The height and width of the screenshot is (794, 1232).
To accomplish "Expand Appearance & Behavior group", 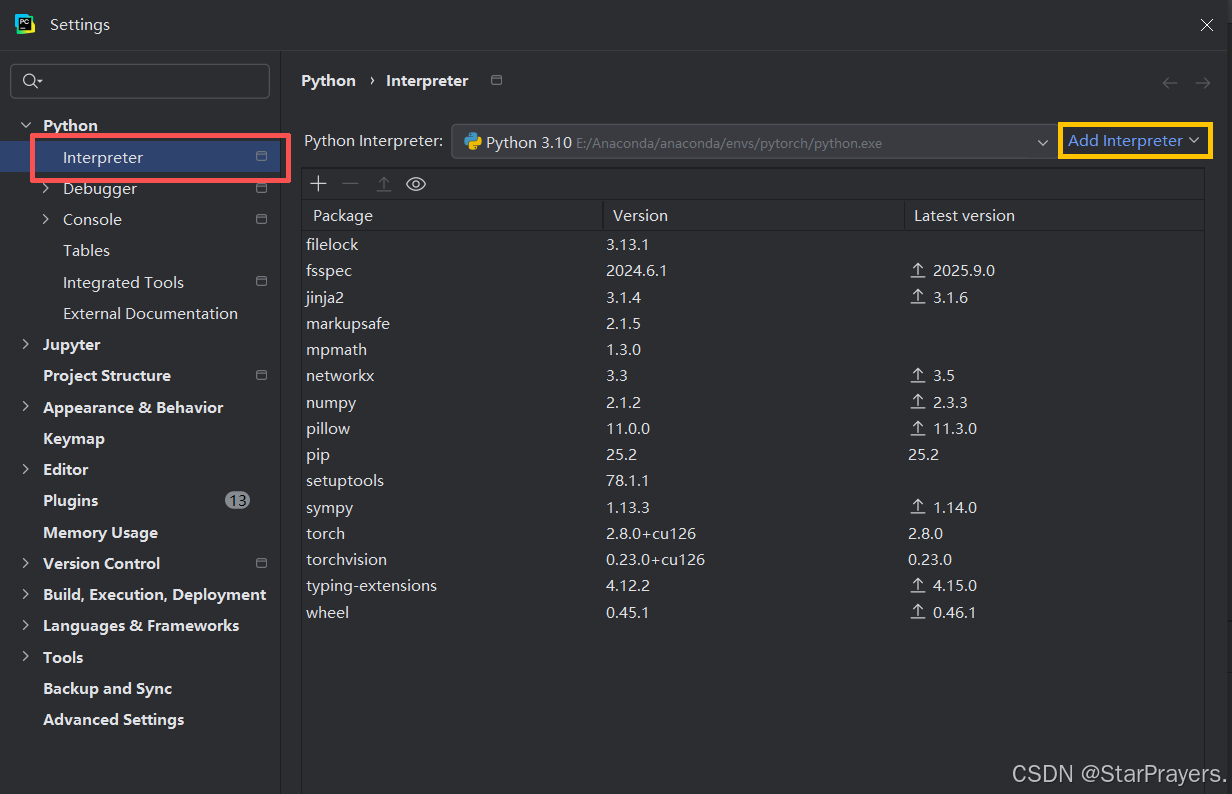I will (25, 408).
